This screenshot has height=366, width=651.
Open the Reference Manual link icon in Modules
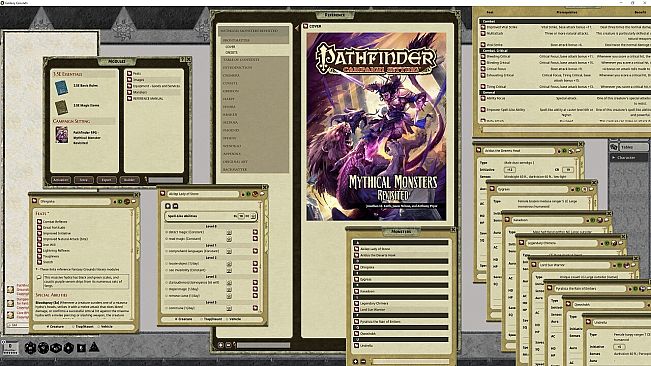[130, 98]
